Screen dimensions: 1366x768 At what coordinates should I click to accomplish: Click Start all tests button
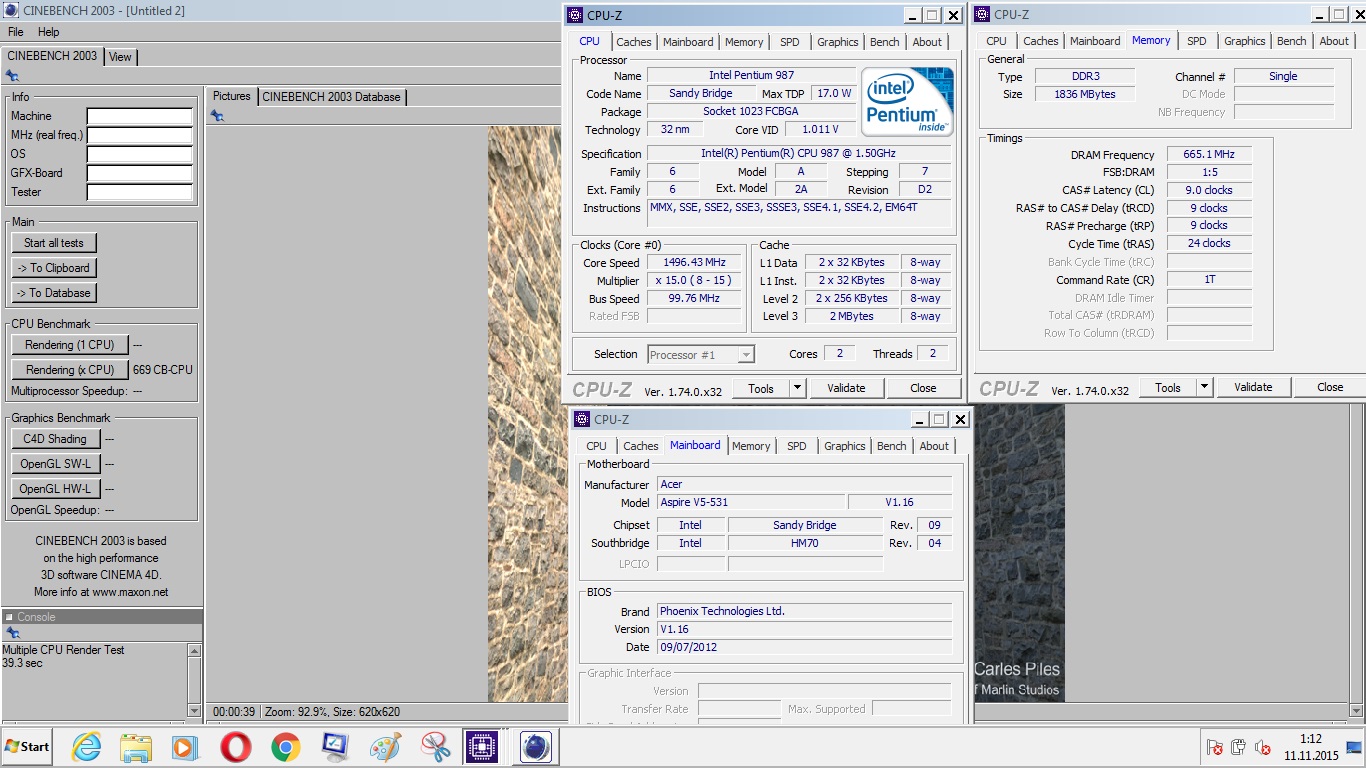(54, 243)
